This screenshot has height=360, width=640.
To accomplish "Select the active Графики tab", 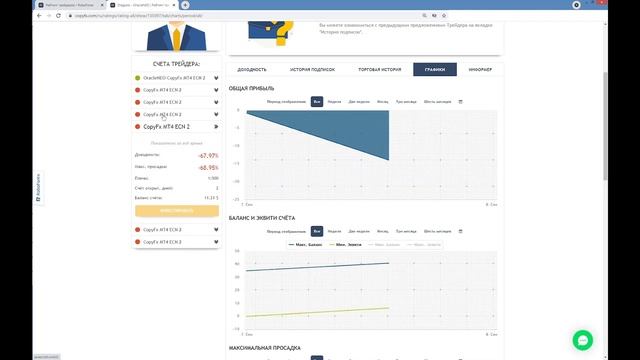I will coord(435,70).
